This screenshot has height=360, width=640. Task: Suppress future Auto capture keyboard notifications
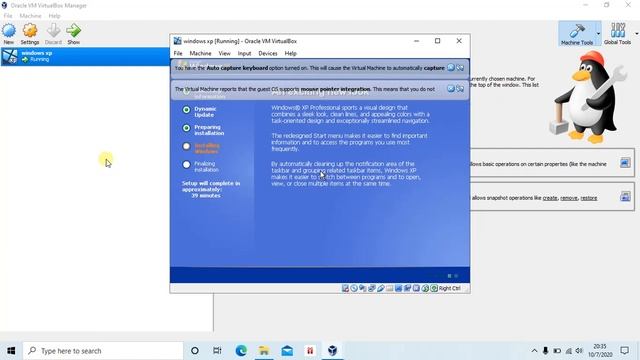coord(460,68)
